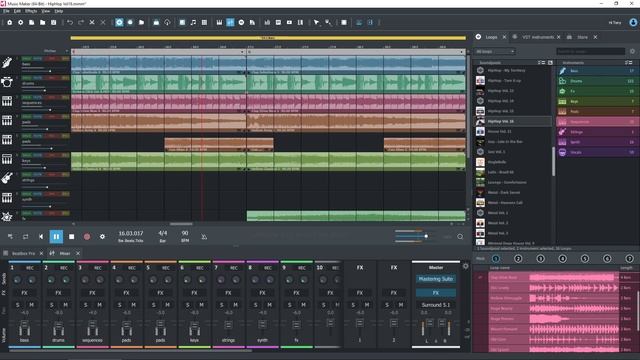Jump to start with rewind button

[x=41, y=236]
